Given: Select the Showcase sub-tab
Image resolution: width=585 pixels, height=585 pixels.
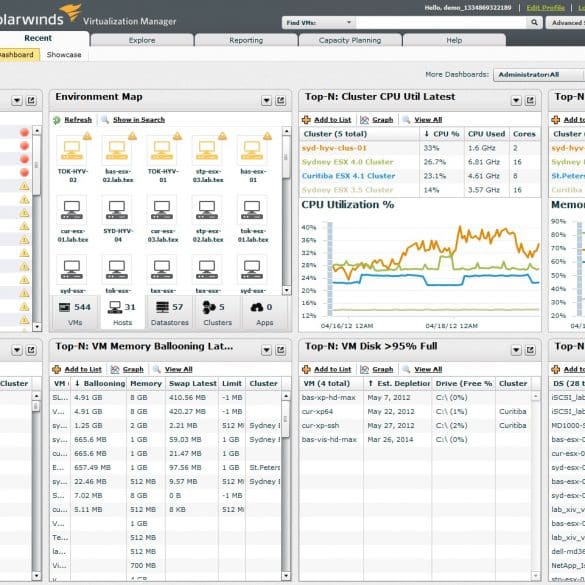Looking at the screenshot, I should coord(64,54).
